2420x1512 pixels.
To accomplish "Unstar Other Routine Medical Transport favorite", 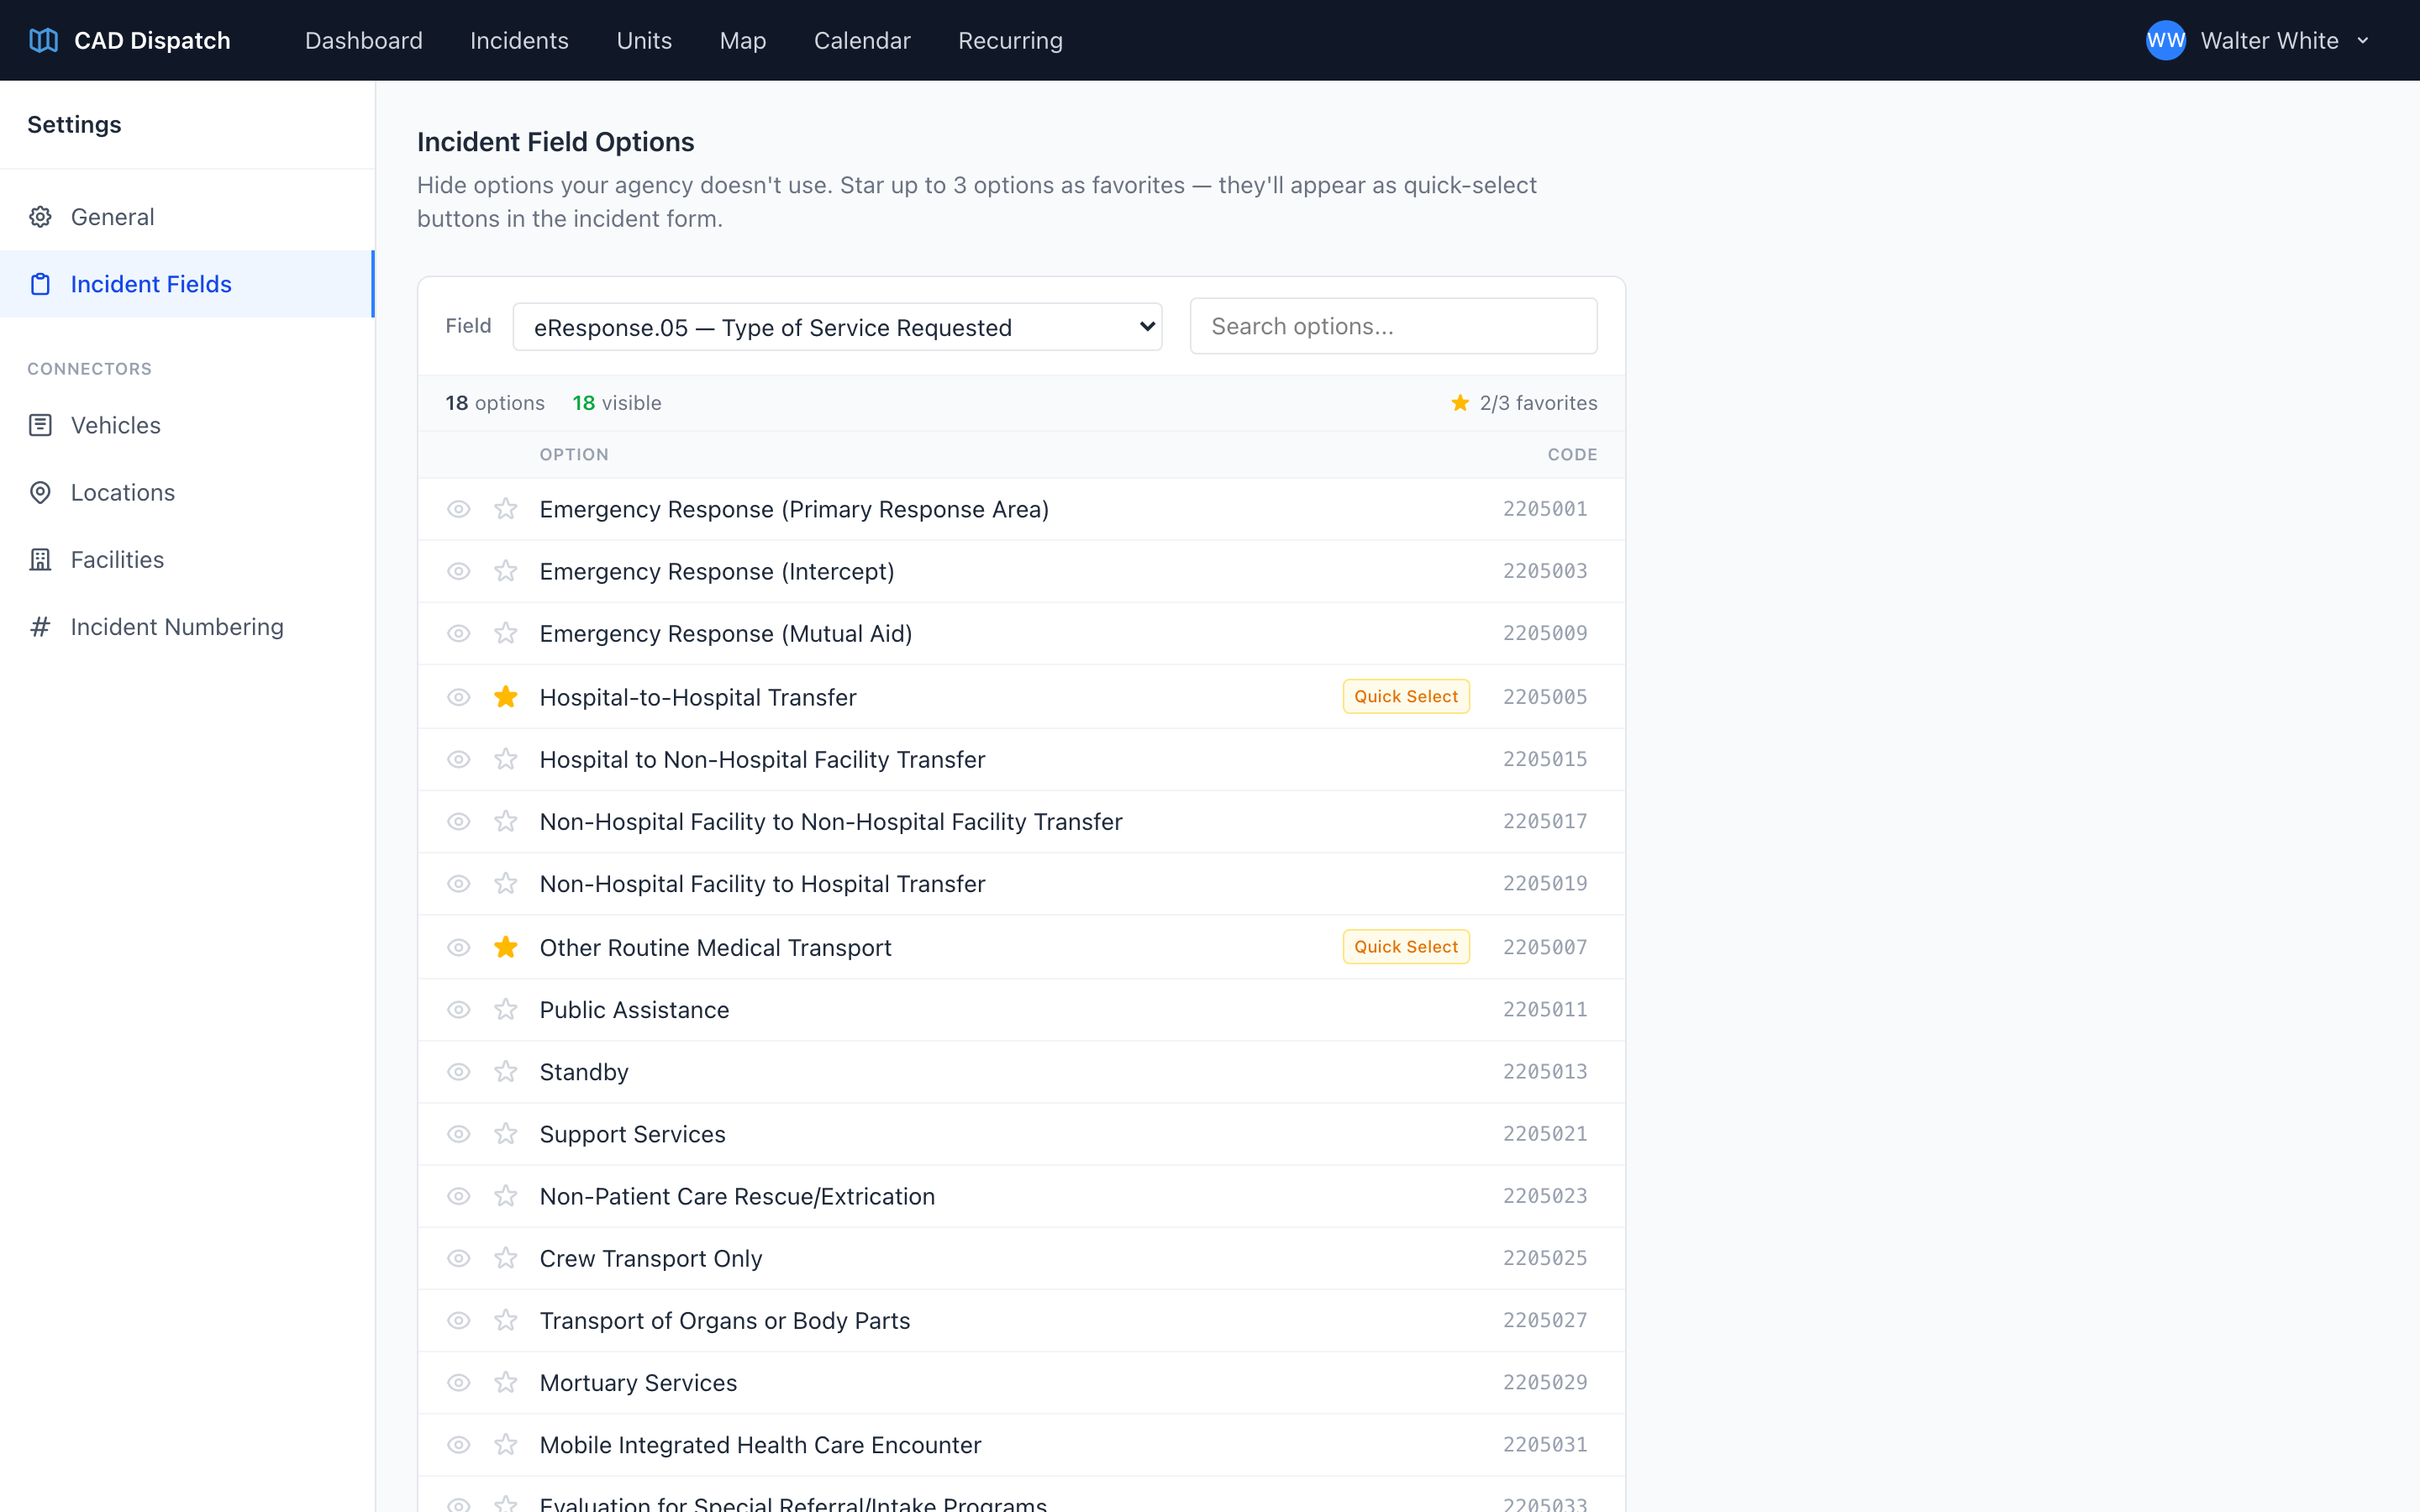I will (506, 947).
